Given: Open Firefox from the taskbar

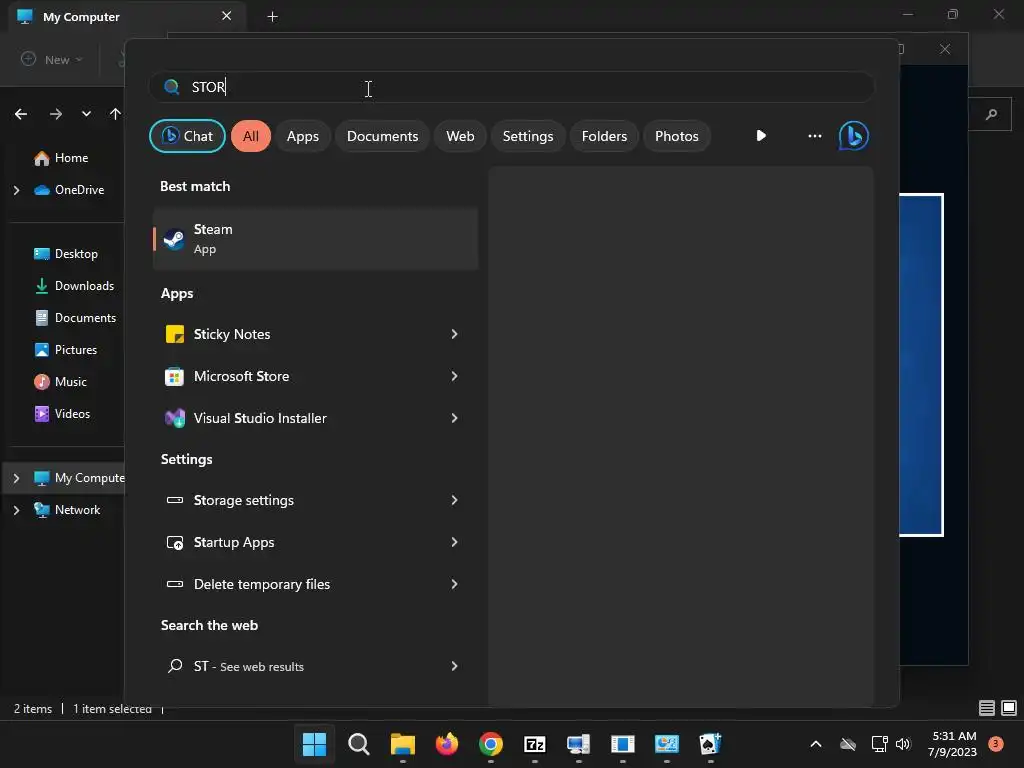Looking at the screenshot, I should coord(447,744).
